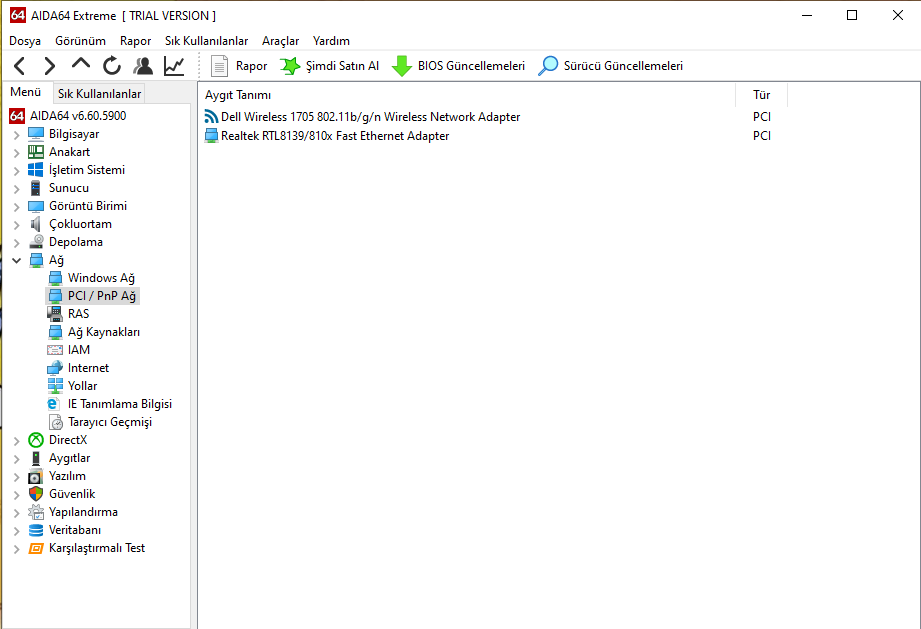Select the Ağ network icon
Viewport: 921px width, 629px height.
pos(36,260)
